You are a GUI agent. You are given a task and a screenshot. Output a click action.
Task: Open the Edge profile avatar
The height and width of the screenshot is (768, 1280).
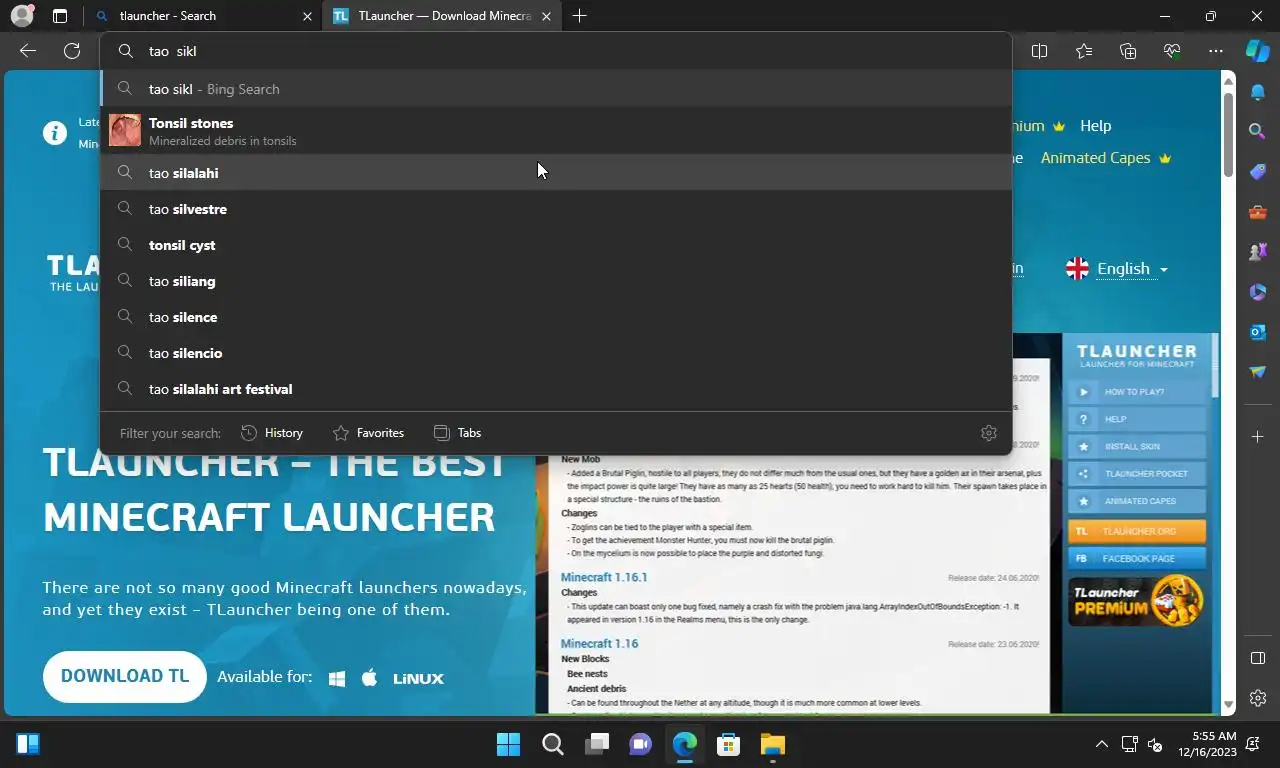click(x=21, y=16)
